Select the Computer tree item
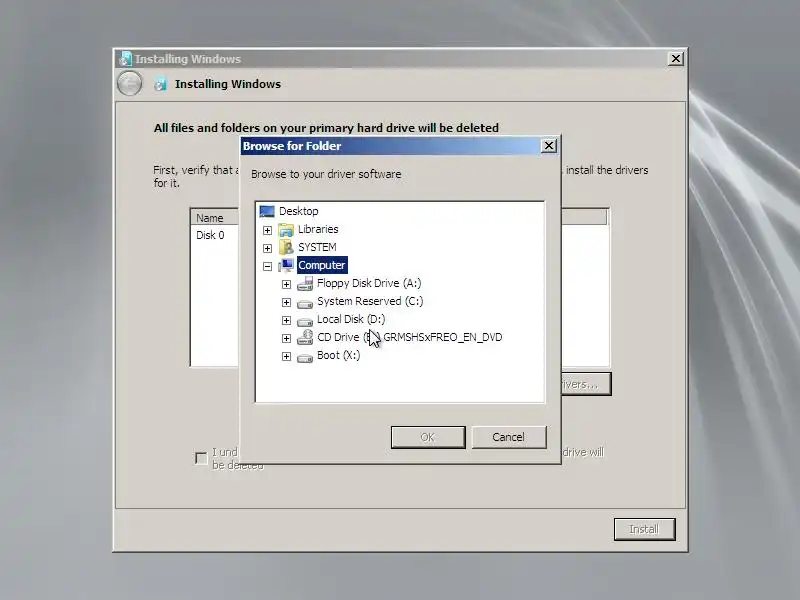Screen dimensions: 800x600 coord(321,265)
